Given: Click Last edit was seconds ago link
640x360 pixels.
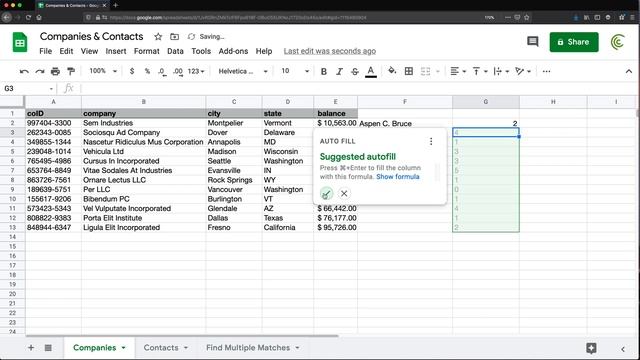Looking at the screenshot, I should click(330, 51).
